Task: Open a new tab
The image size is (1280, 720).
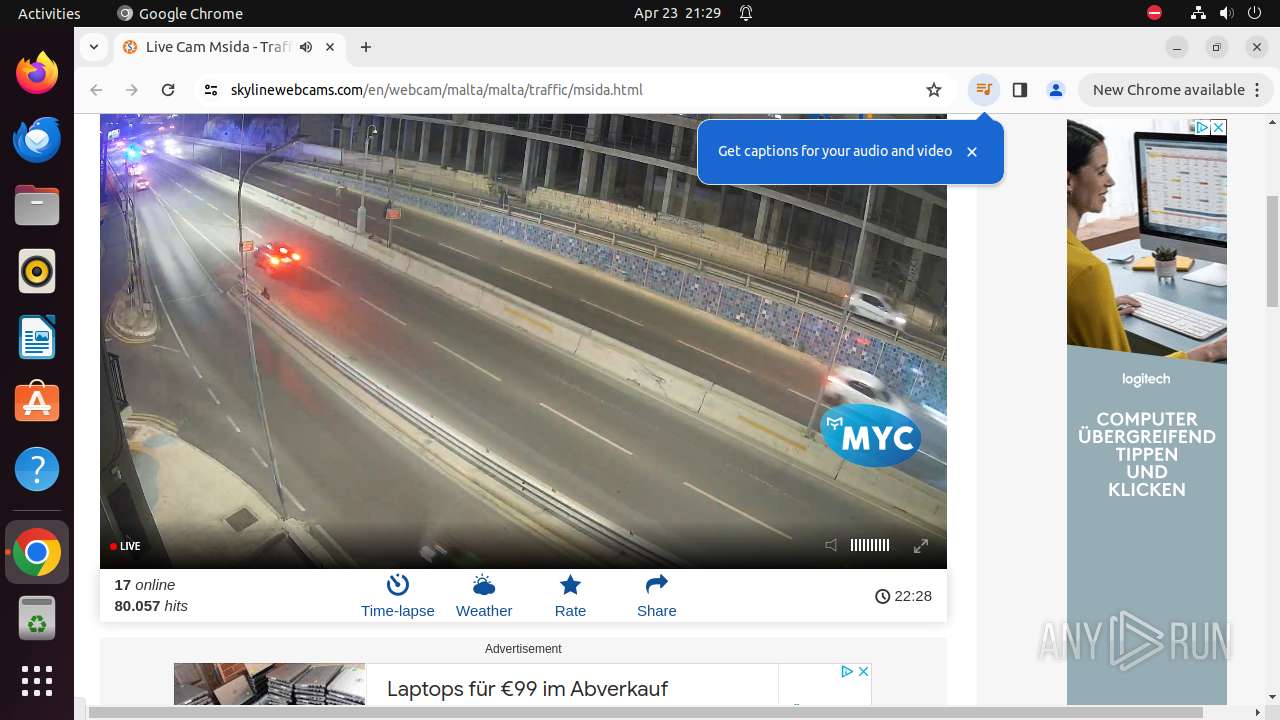Action: click(x=366, y=47)
